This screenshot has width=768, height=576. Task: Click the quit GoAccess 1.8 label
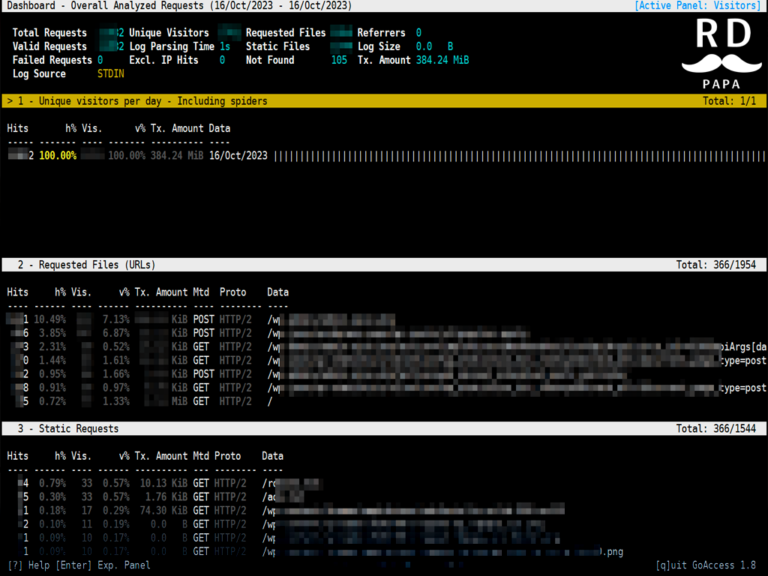707,565
